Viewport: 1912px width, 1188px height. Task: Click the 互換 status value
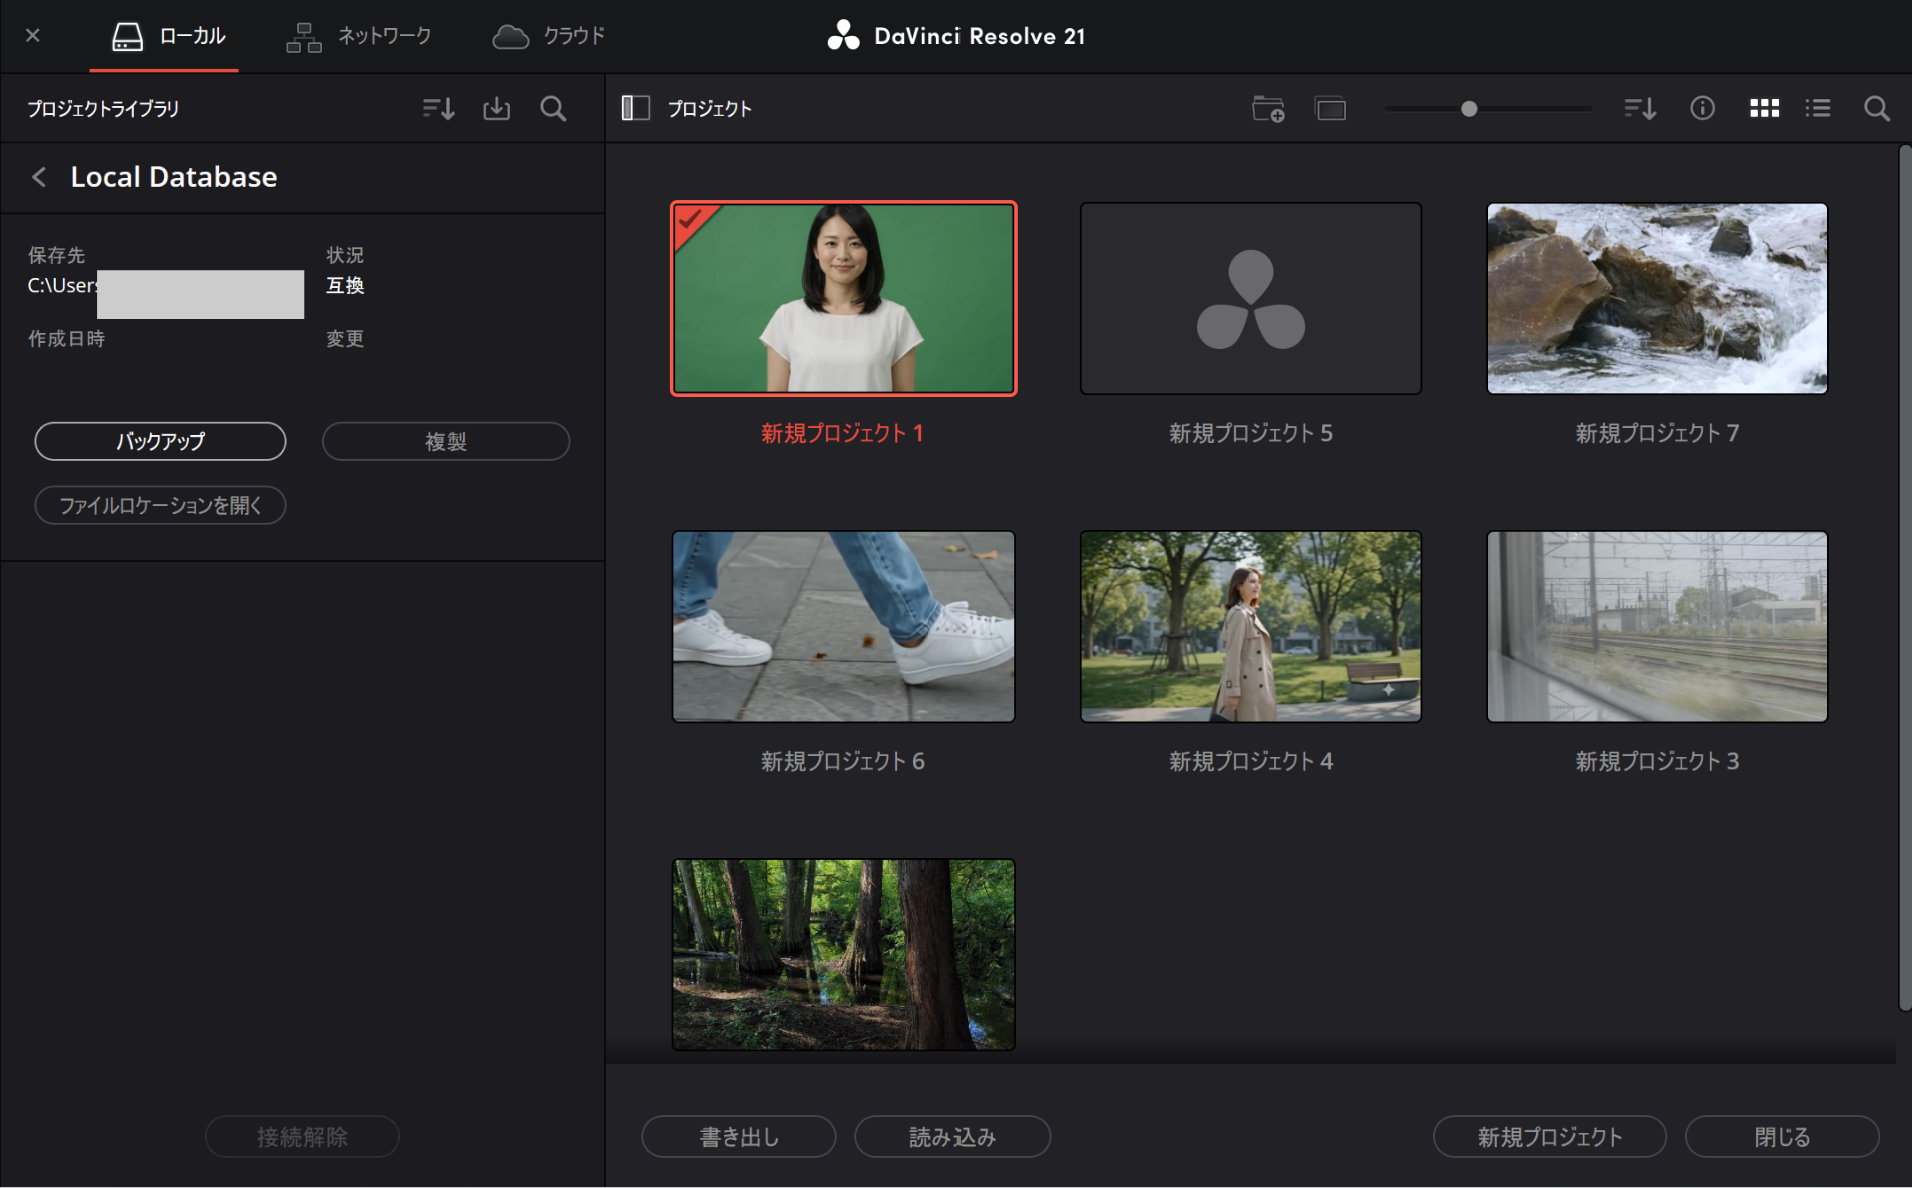[x=345, y=285]
